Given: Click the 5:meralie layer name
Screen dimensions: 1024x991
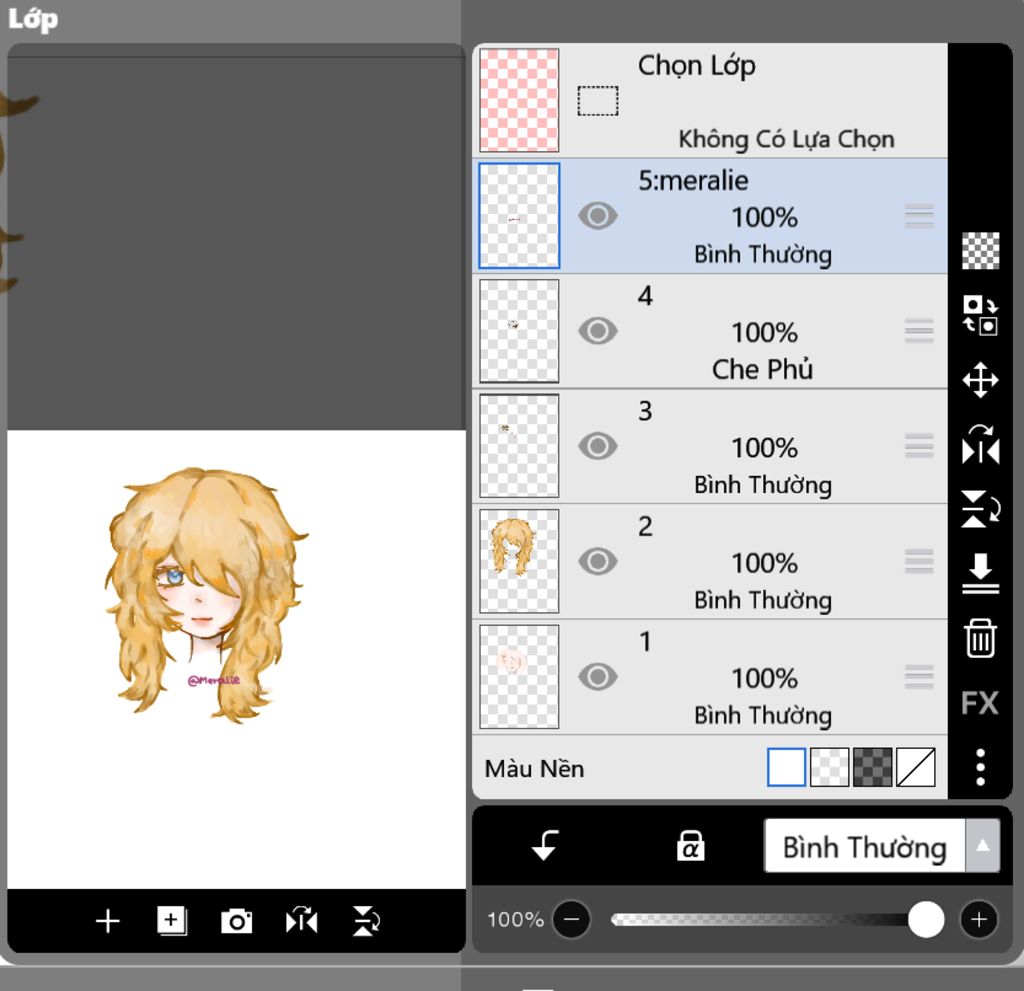Looking at the screenshot, I should click(x=693, y=181).
